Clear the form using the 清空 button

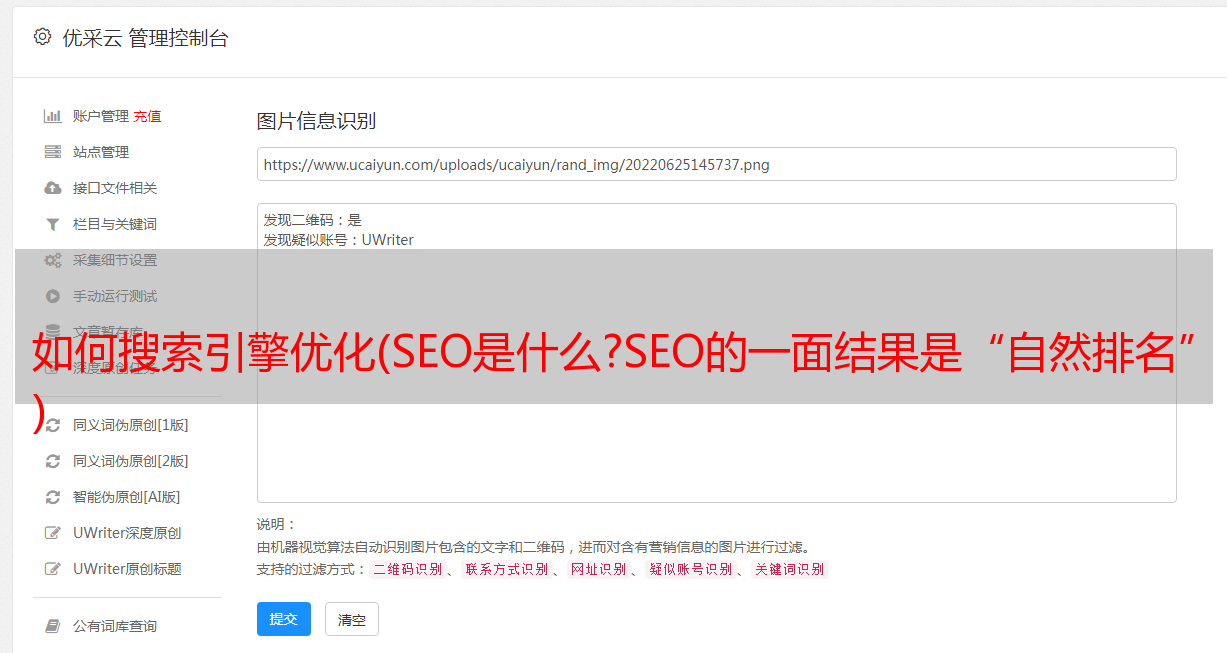[352, 620]
